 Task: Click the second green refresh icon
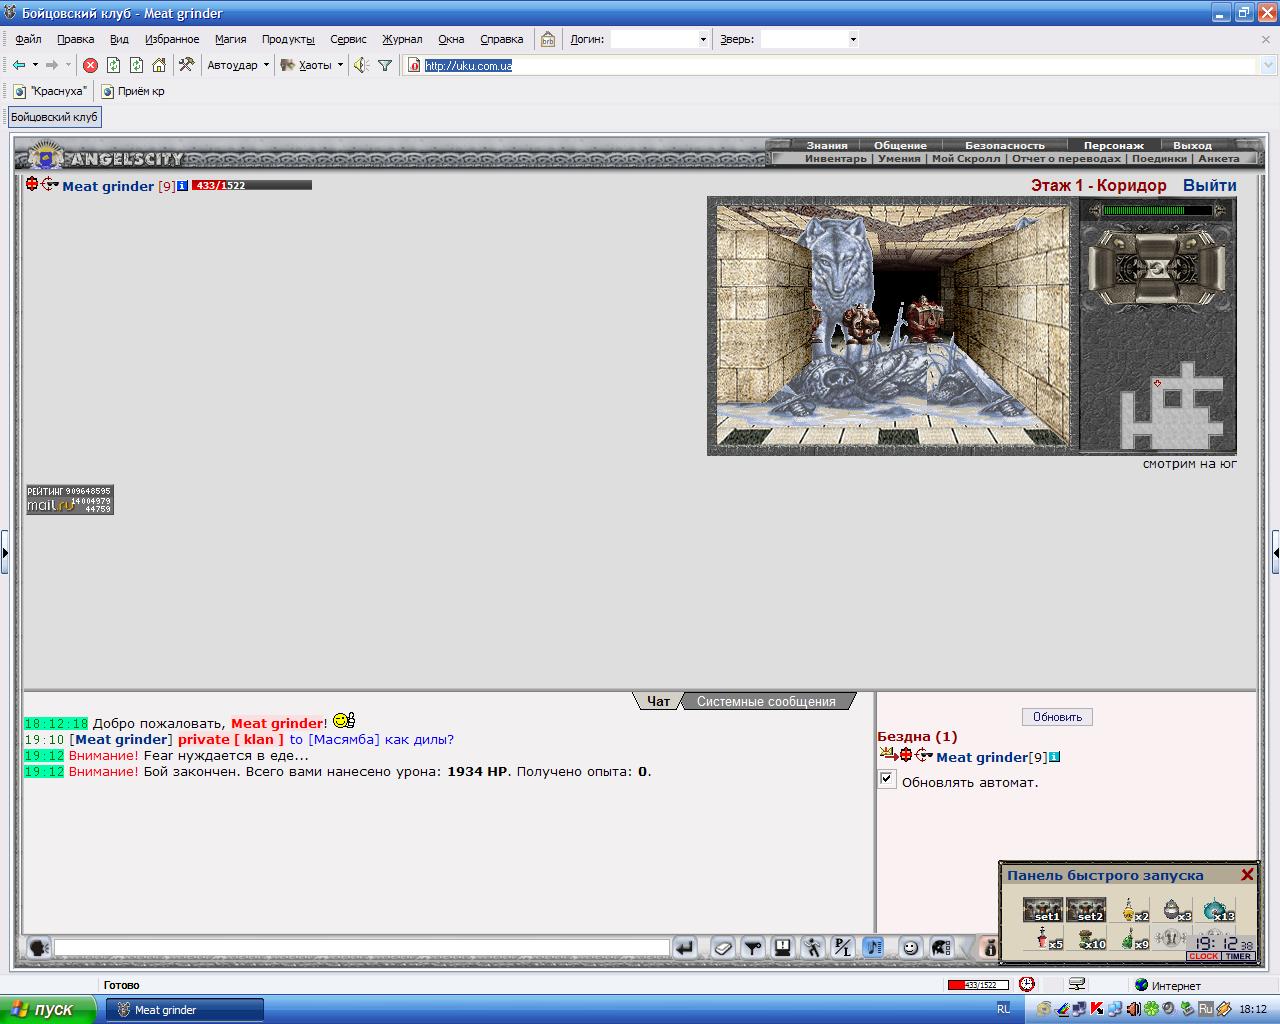click(136, 65)
